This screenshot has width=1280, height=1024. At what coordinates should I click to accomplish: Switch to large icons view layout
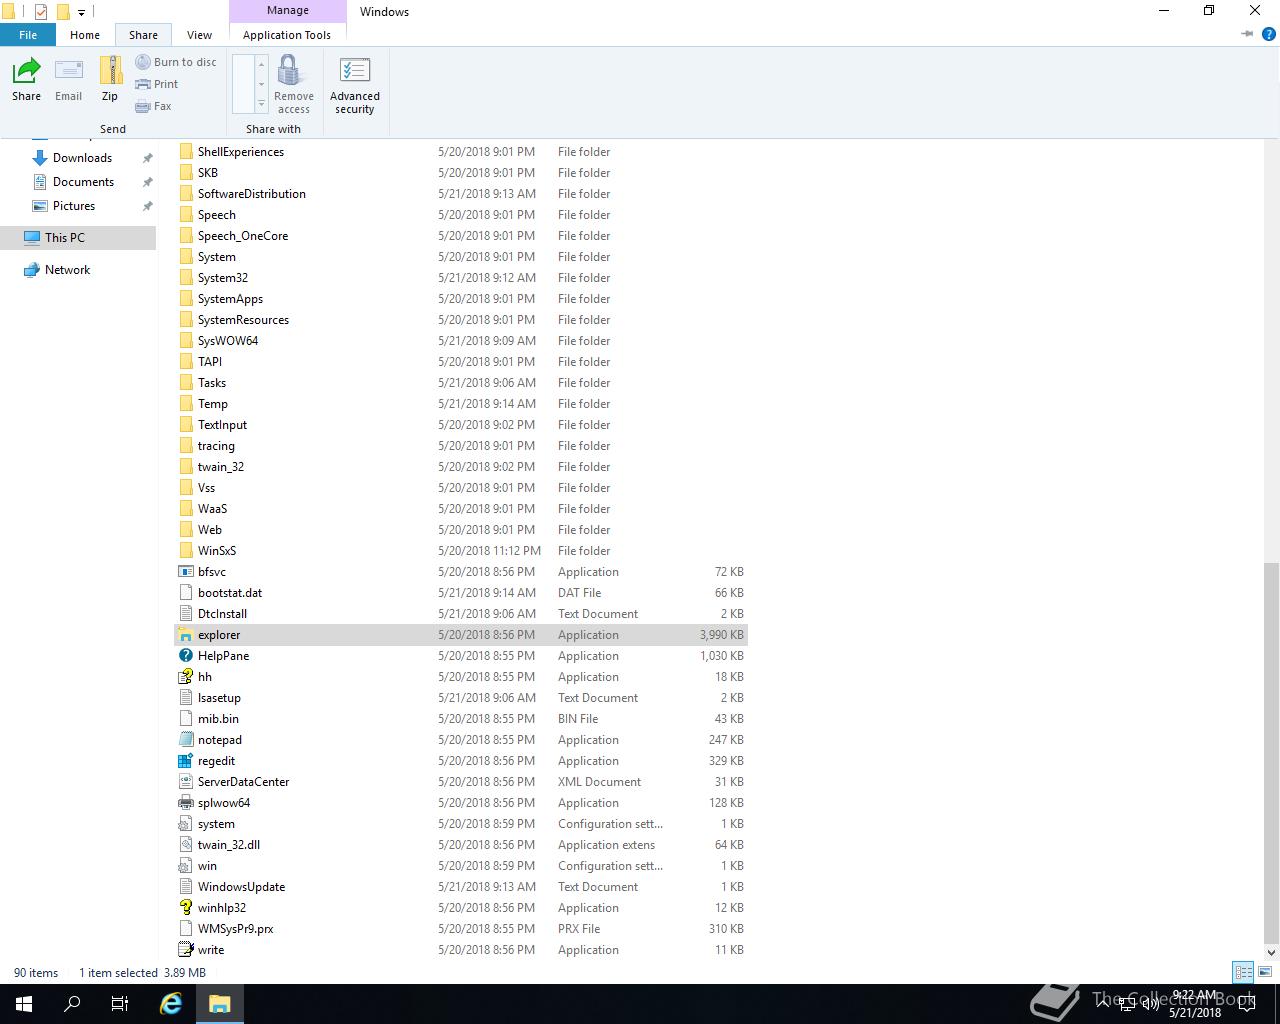(1265, 972)
